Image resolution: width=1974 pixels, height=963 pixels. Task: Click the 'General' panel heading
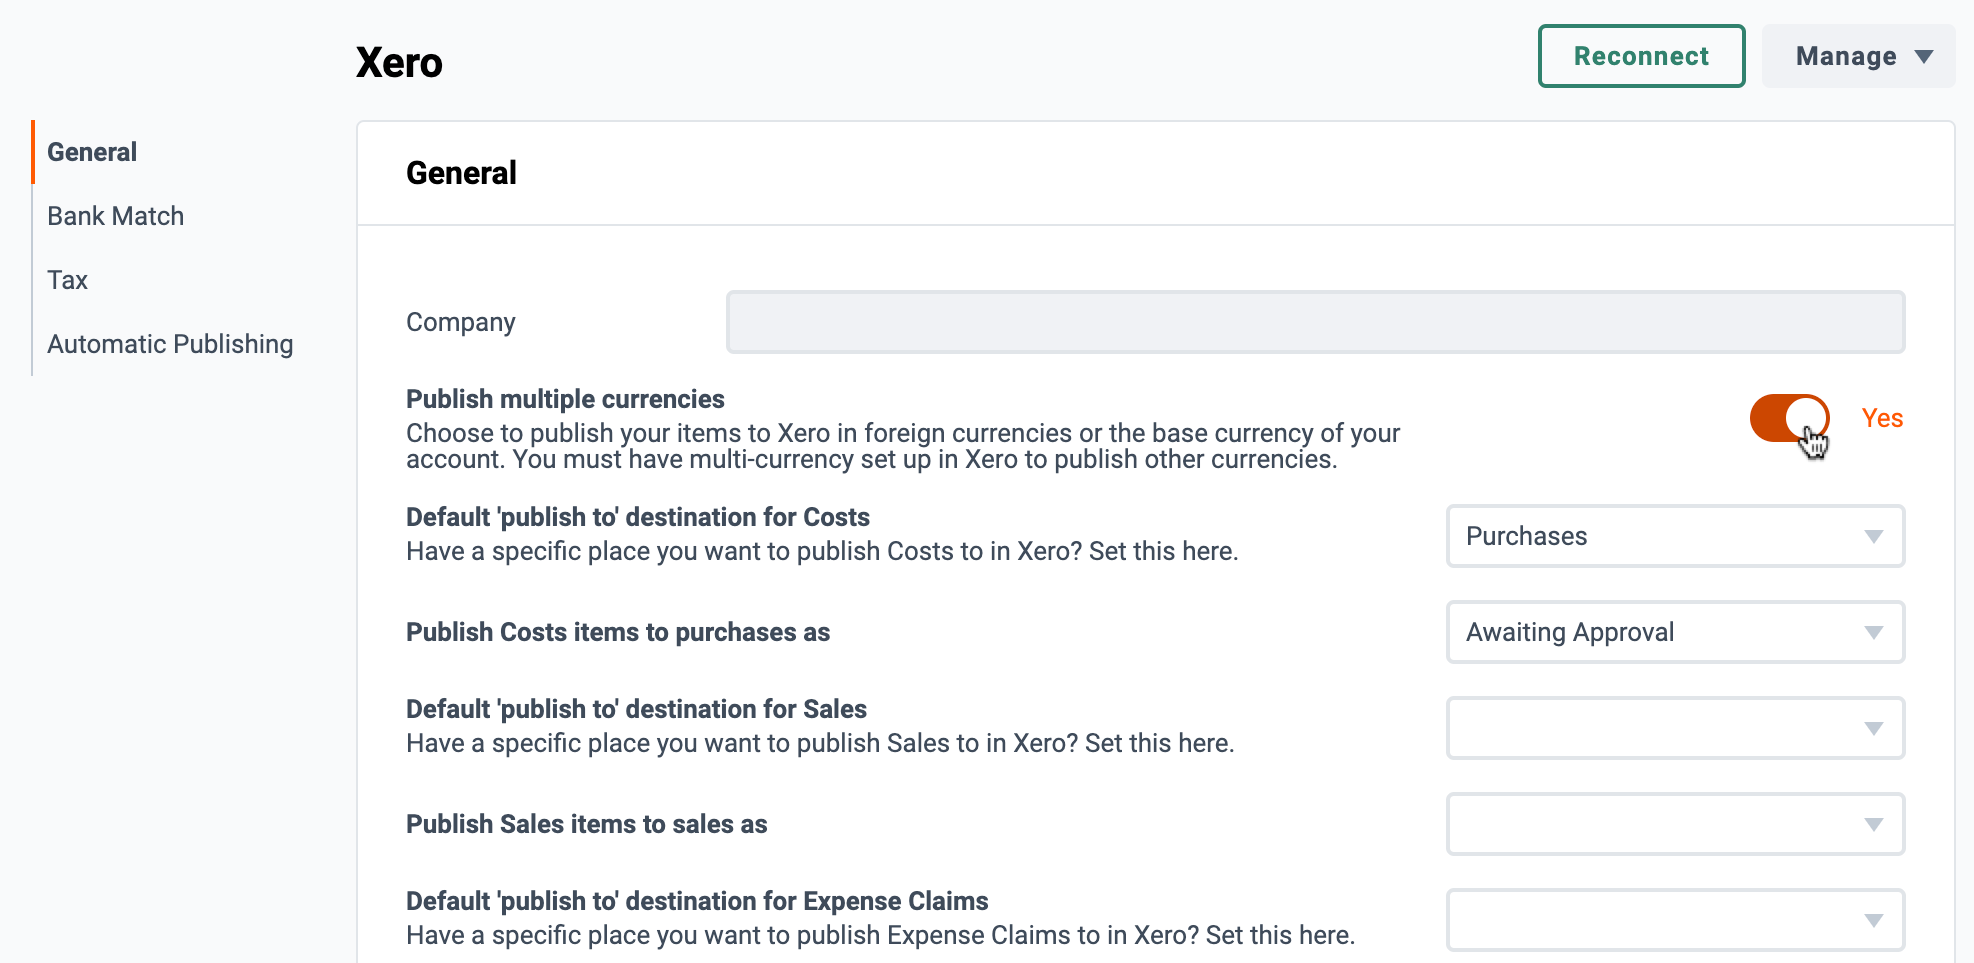tap(461, 173)
